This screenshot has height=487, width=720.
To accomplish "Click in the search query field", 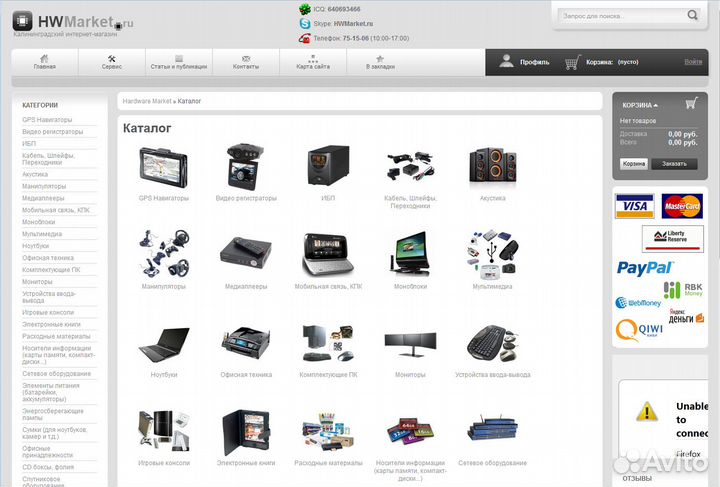I will point(622,16).
